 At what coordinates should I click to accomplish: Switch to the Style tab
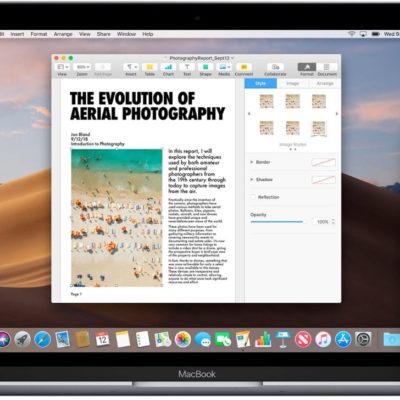click(x=261, y=83)
